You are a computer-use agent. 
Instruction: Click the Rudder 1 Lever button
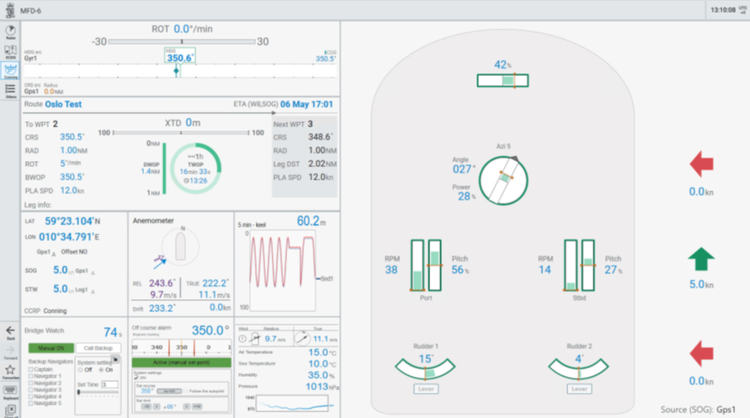click(426, 389)
